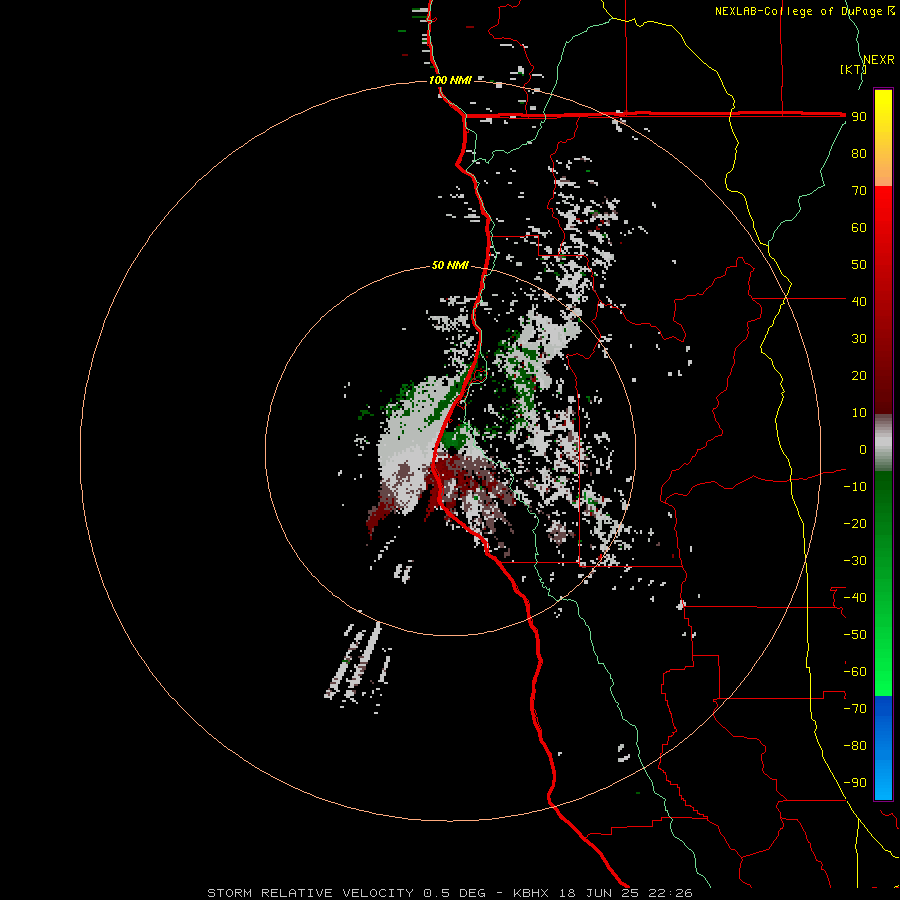
Task: Click the -40 value on the velocity scale
Action: (x=855, y=598)
